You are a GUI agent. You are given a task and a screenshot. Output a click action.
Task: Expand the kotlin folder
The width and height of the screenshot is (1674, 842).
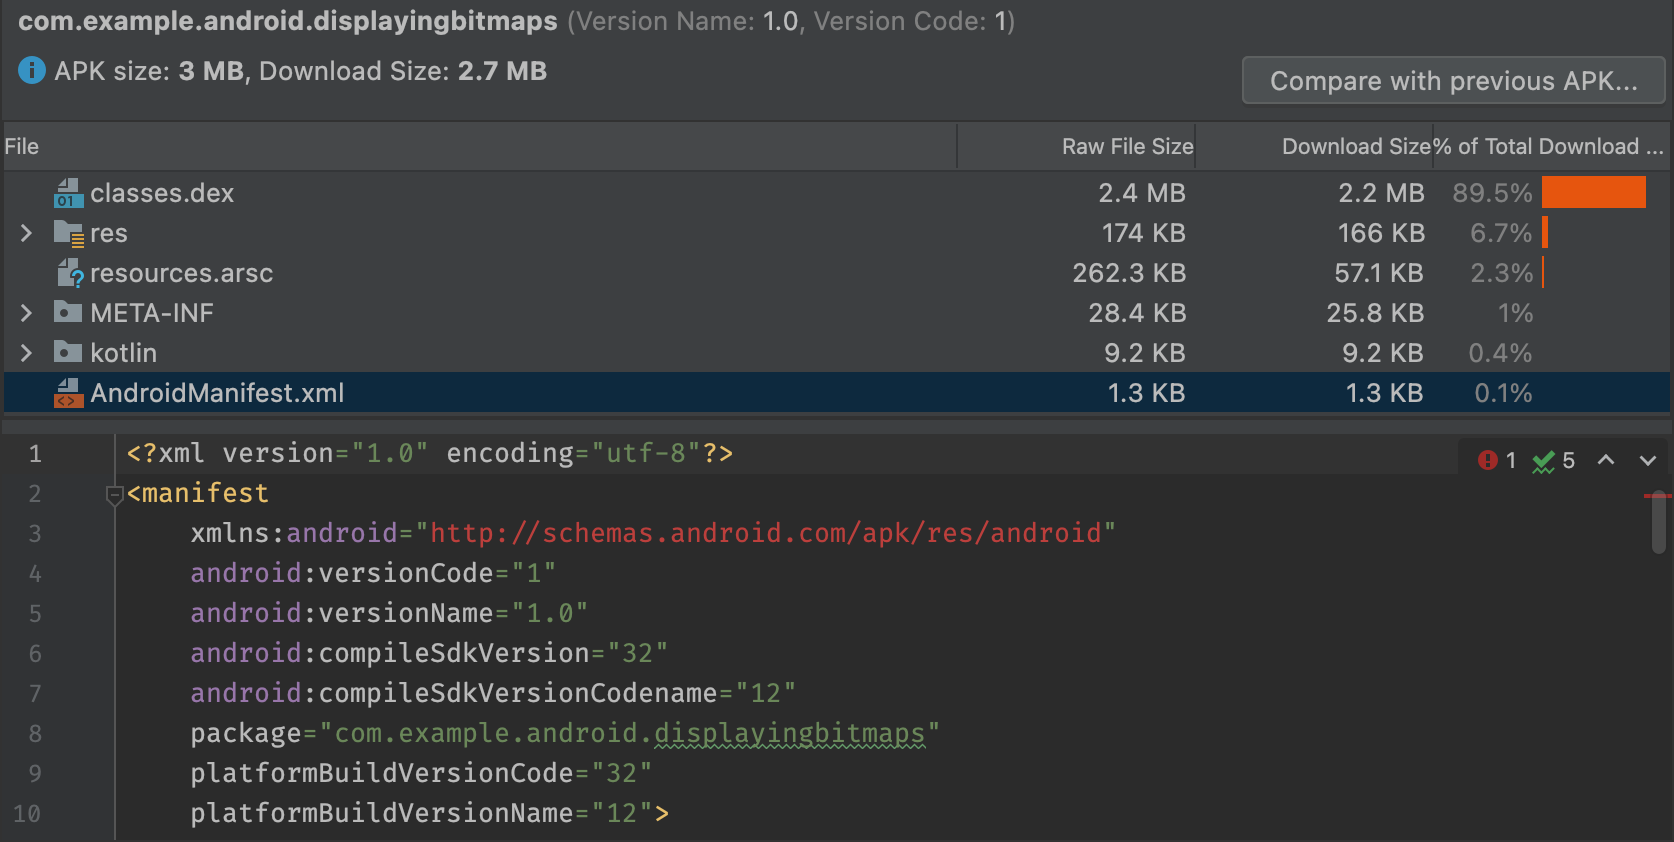[26, 353]
